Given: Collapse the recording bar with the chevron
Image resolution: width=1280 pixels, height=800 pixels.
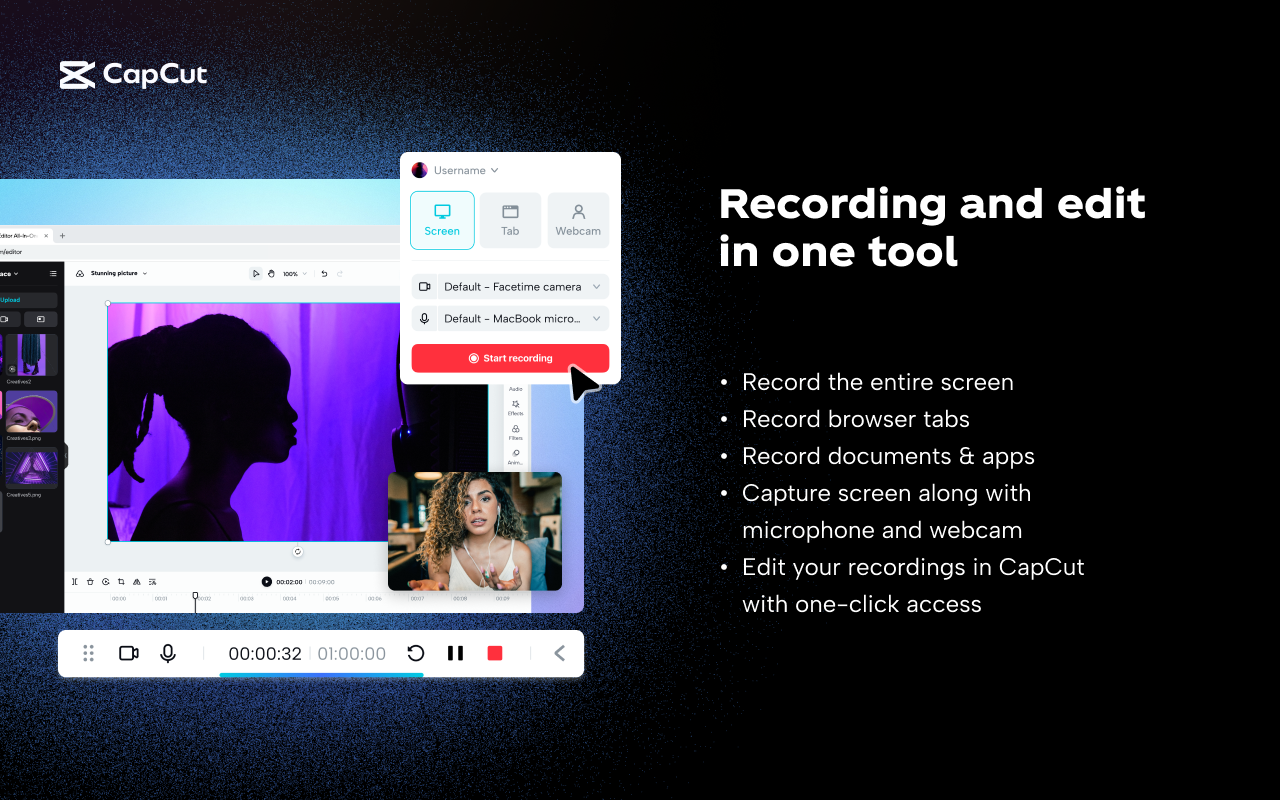Looking at the screenshot, I should [559, 653].
